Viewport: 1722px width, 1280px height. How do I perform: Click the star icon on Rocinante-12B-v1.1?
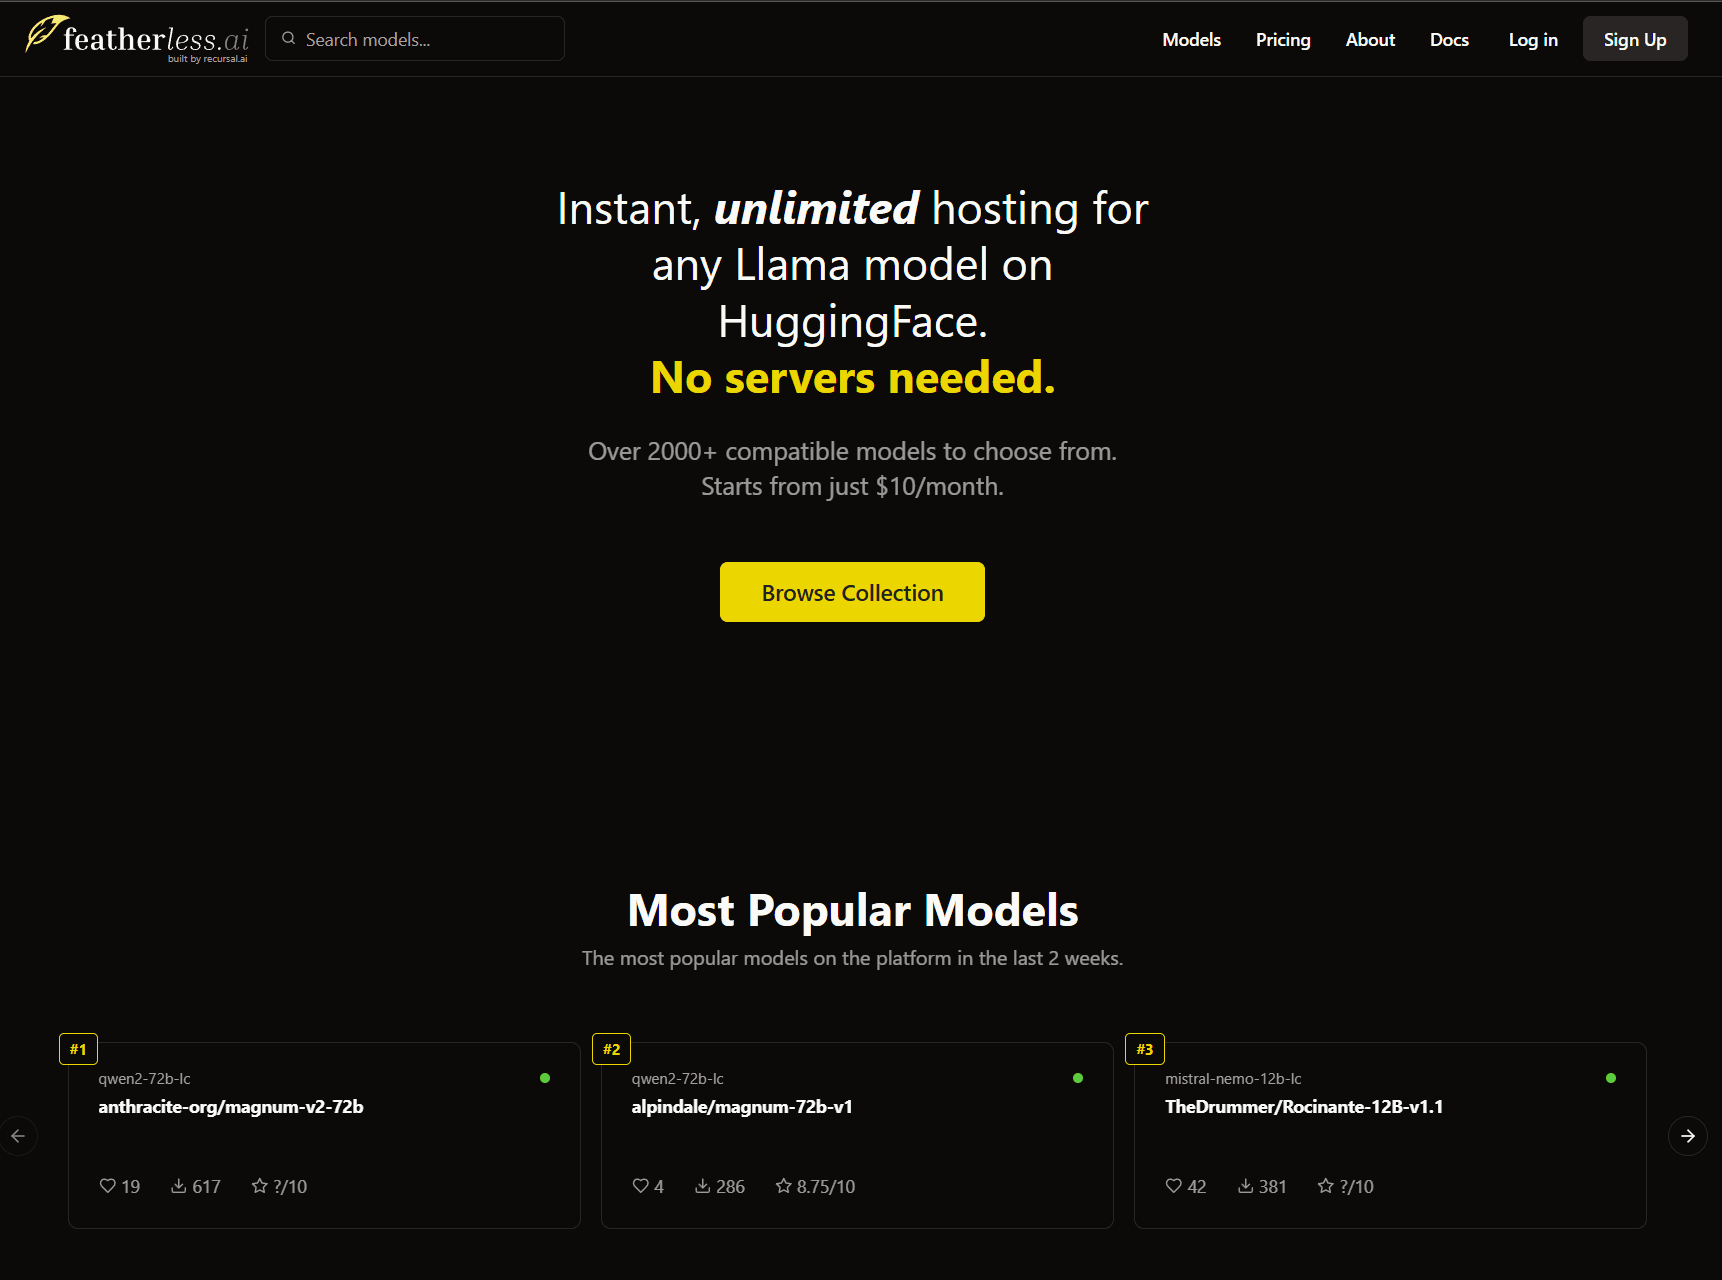[x=1326, y=1186]
